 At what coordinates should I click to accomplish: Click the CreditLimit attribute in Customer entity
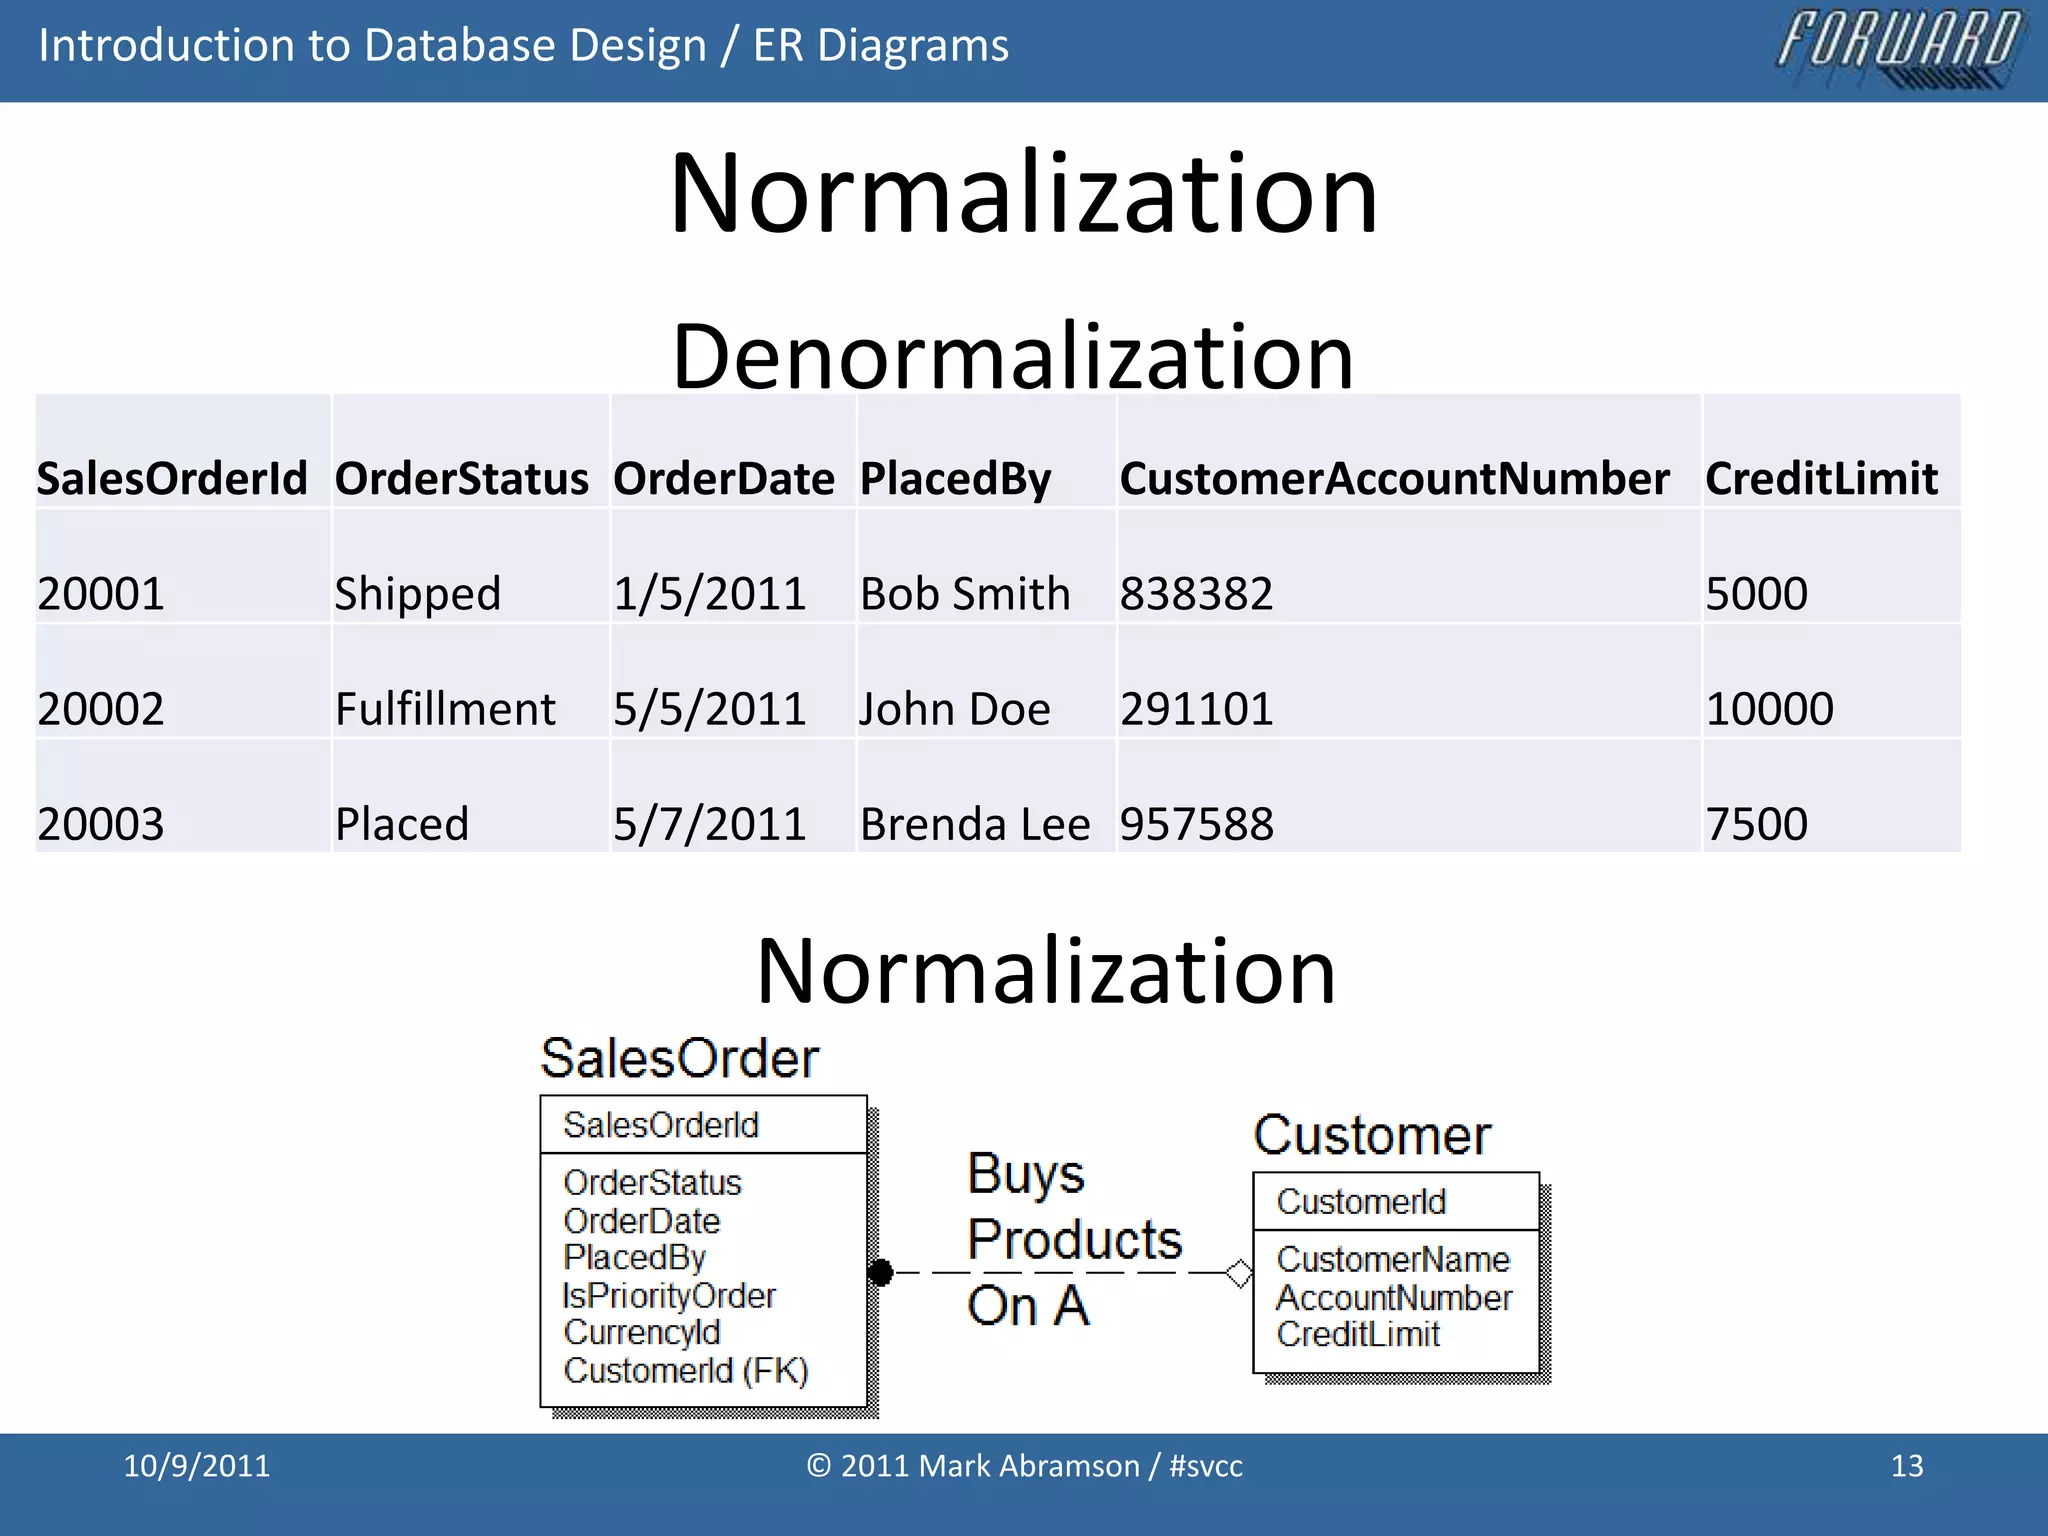1357,1334
